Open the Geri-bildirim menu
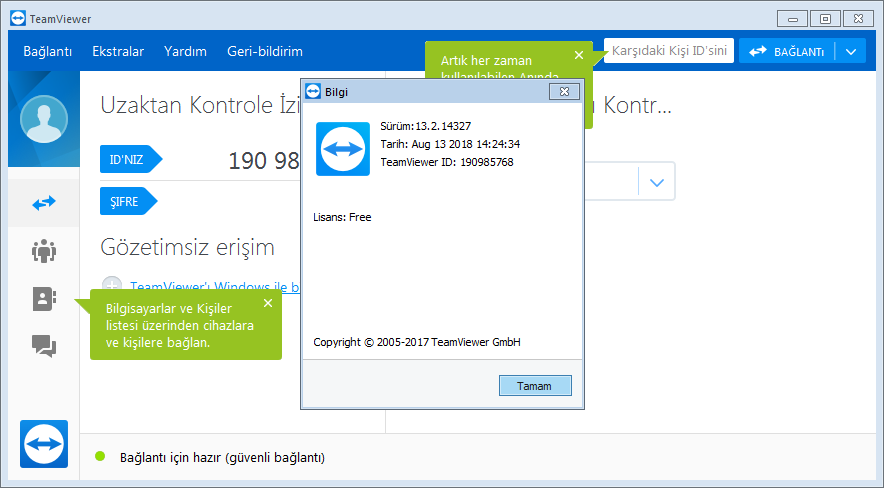The height and width of the screenshot is (488, 884). [264, 51]
